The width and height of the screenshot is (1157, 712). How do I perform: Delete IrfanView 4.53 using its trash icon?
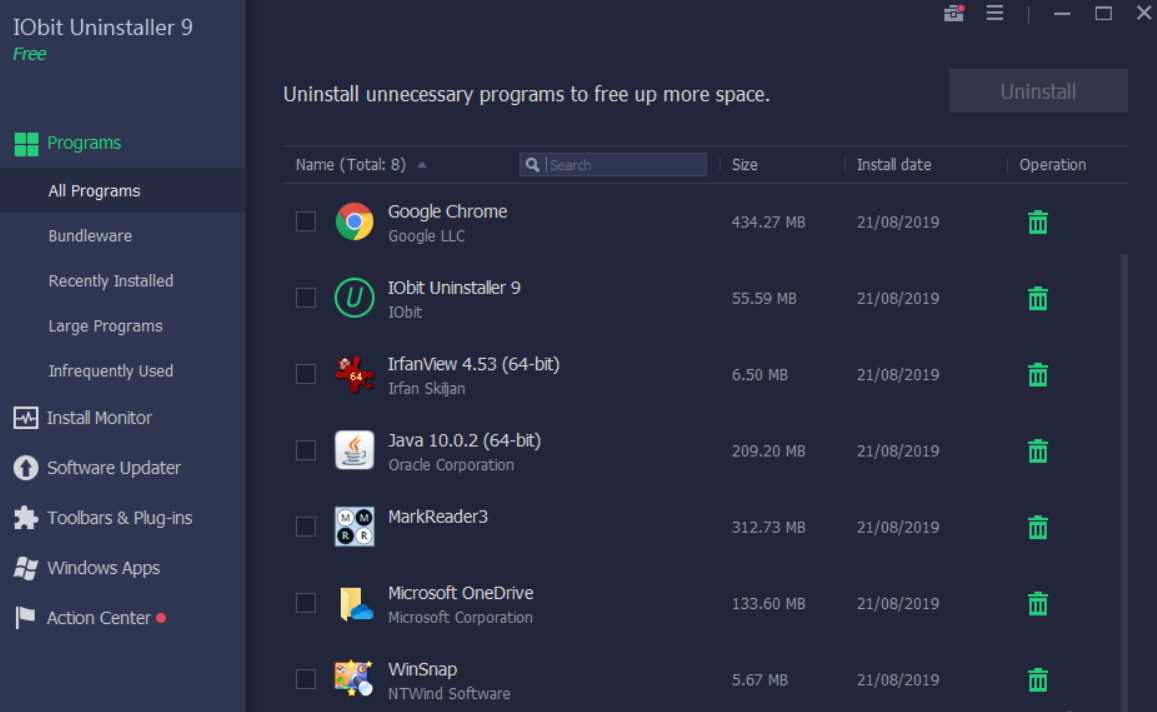1037,375
